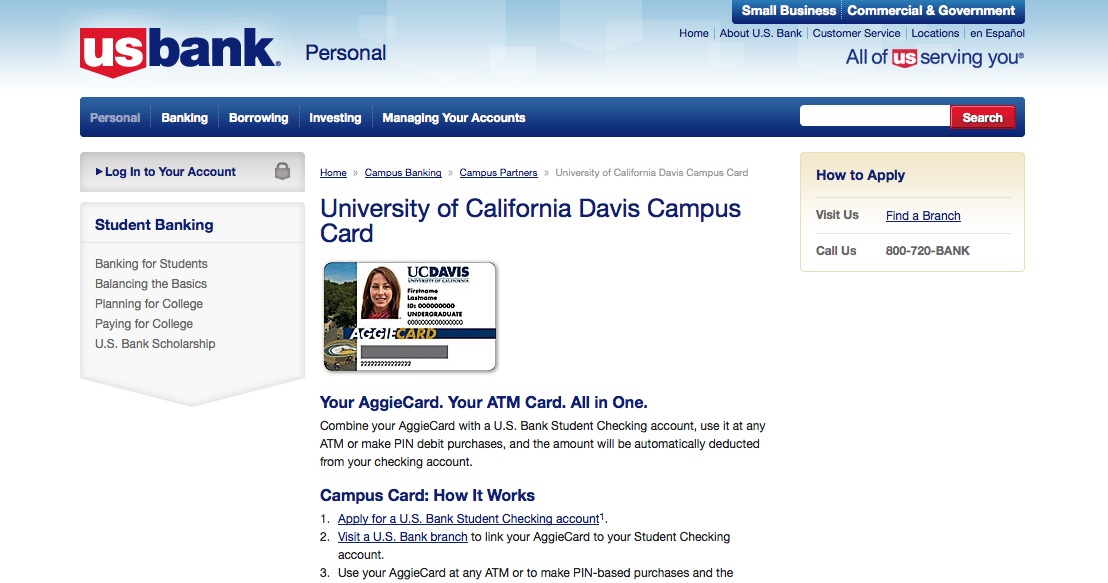Open the Investing menu
Screen dimensions: 1108x583
(x=335, y=118)
